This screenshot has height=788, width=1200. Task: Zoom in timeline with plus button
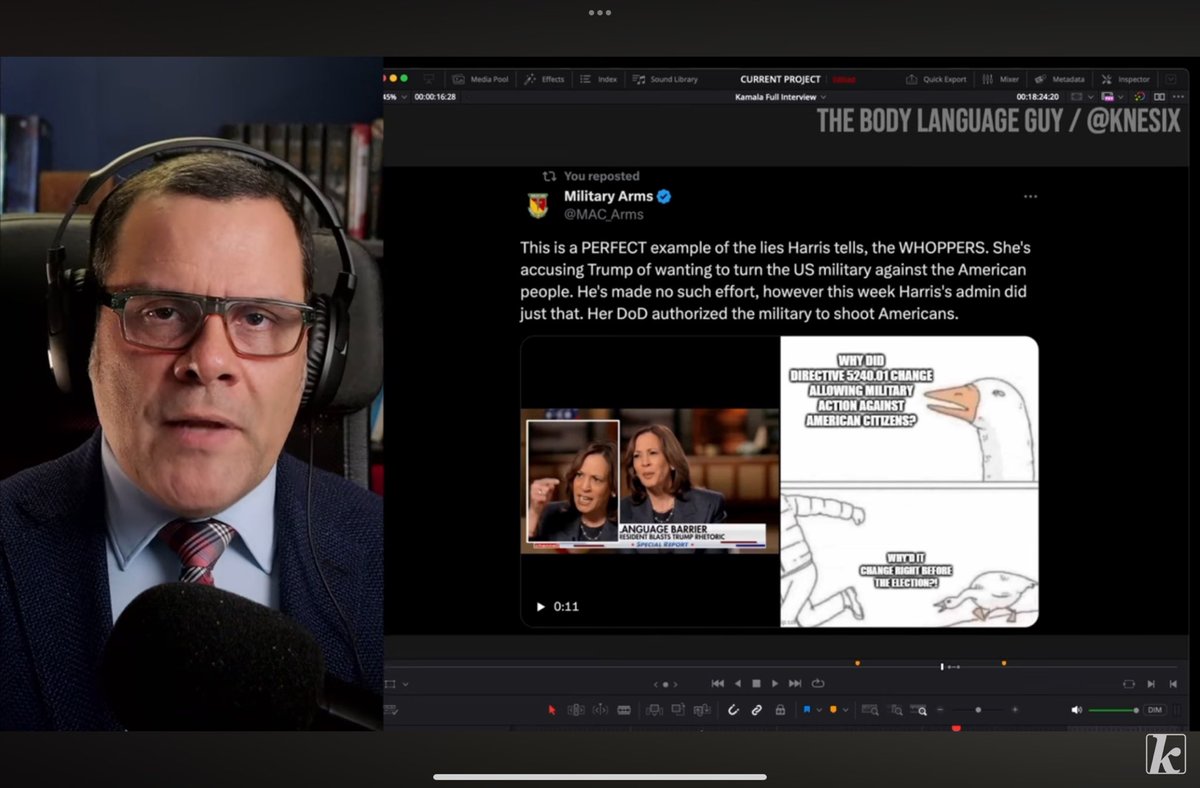[x=1015, y=710]
